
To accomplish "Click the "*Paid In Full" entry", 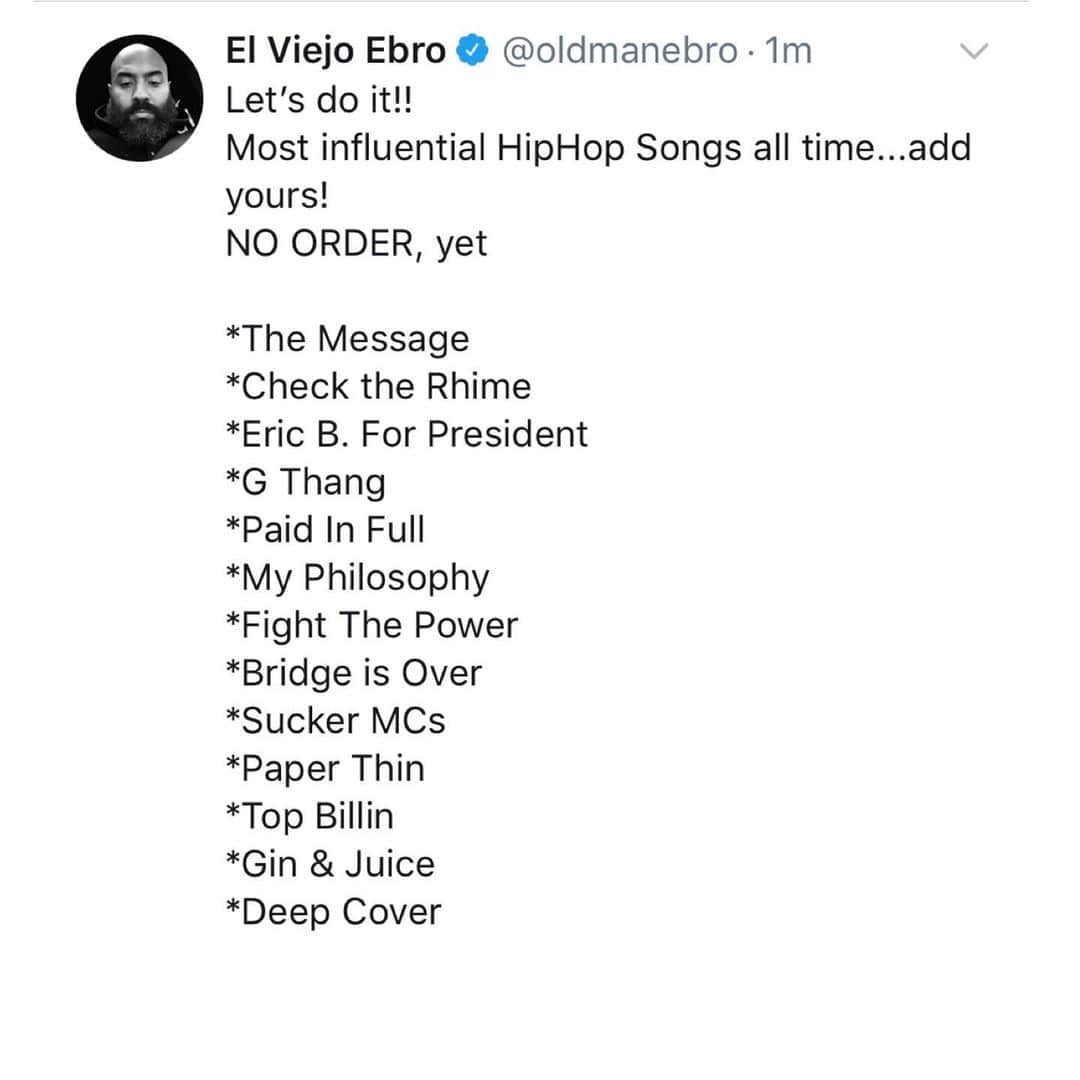I will 324,530.
